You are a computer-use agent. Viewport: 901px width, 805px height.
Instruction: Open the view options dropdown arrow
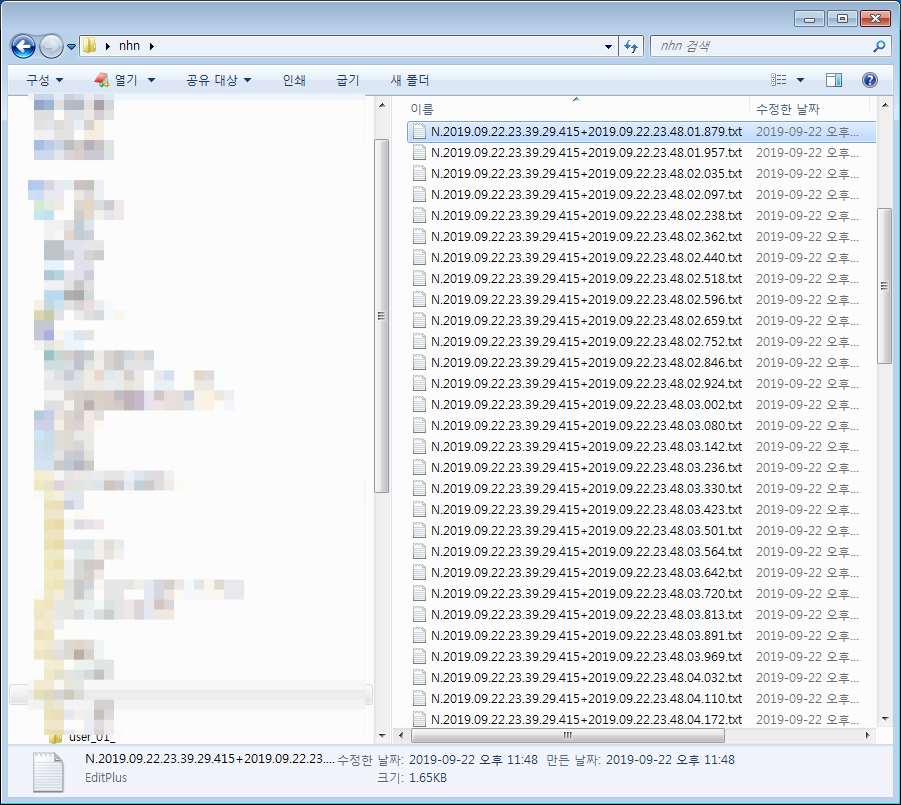pos(800,80)
